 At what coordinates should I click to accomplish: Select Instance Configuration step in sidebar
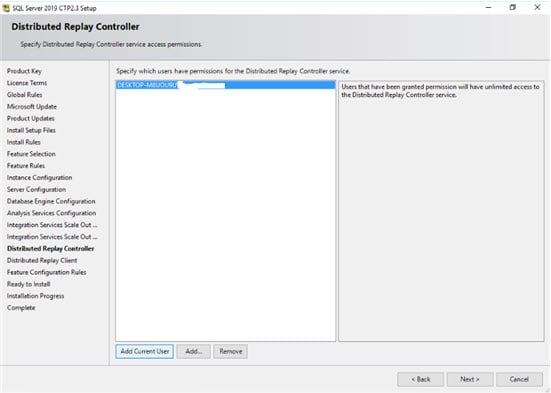coord(39,178)
